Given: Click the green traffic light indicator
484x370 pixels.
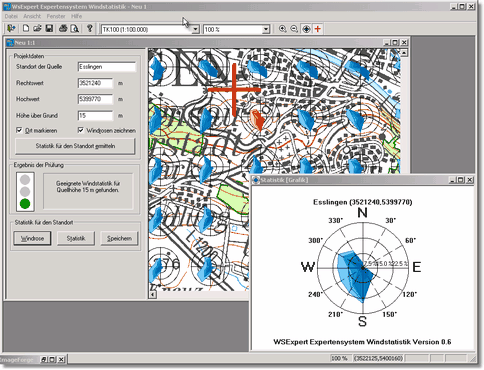Looking at the screenshot, I should tap(25, 203).
